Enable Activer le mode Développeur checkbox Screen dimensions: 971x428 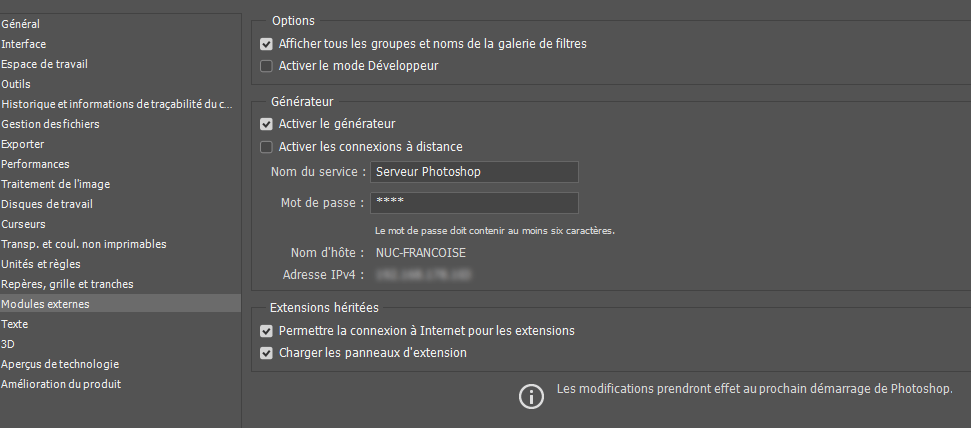[266, 66]
